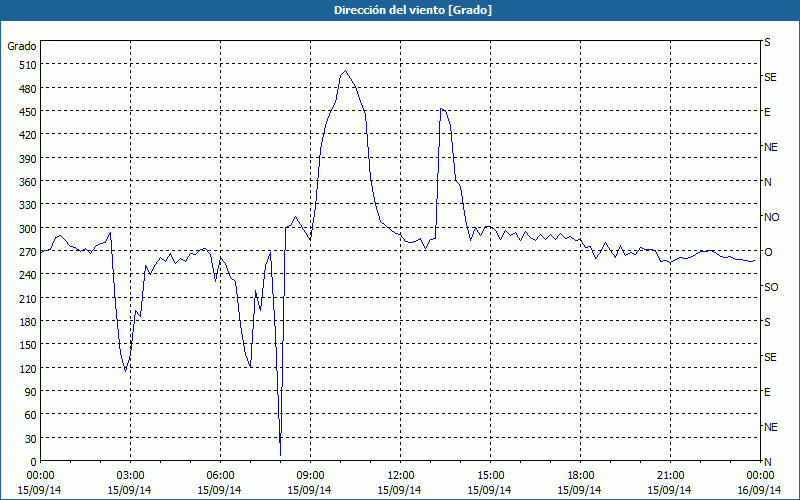Click the "330" y-axis value
The height and width of the screenshot is (500, 800).
[x=28, y=206]
